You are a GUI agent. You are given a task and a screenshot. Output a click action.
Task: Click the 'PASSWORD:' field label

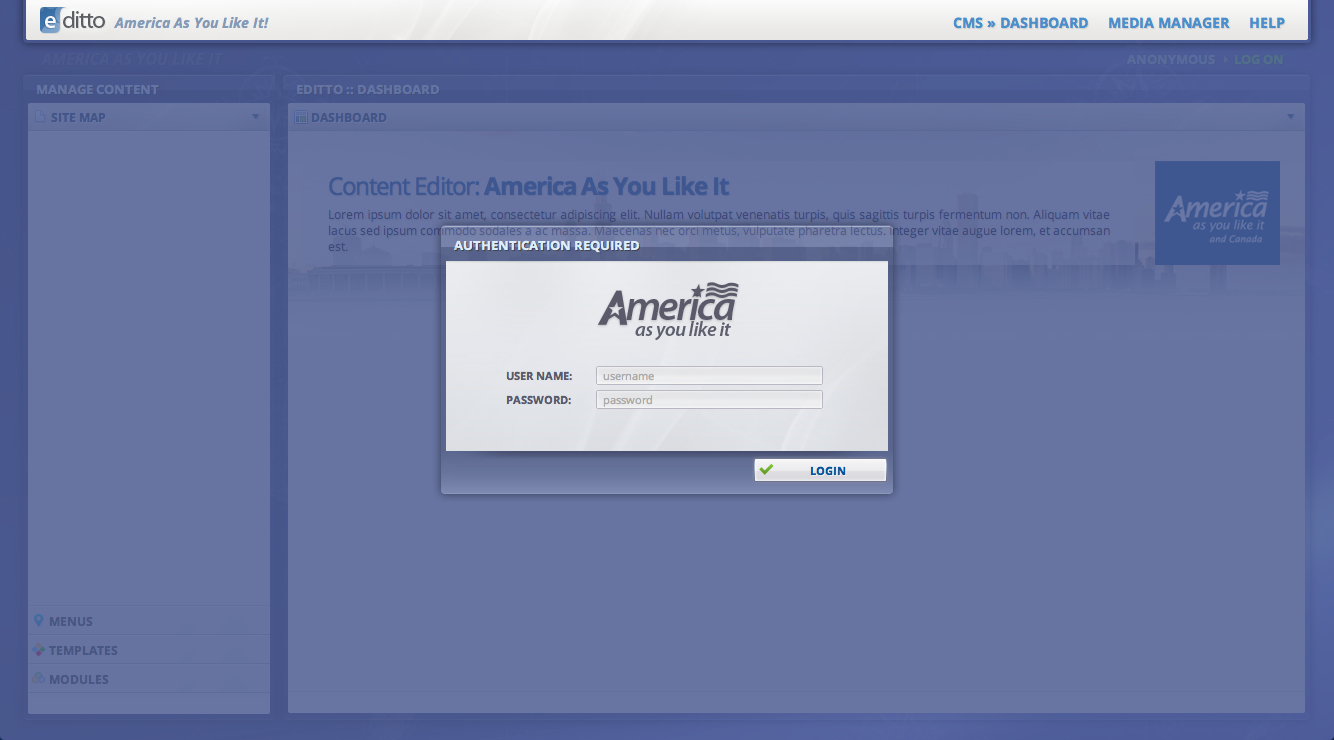(539, 400)
